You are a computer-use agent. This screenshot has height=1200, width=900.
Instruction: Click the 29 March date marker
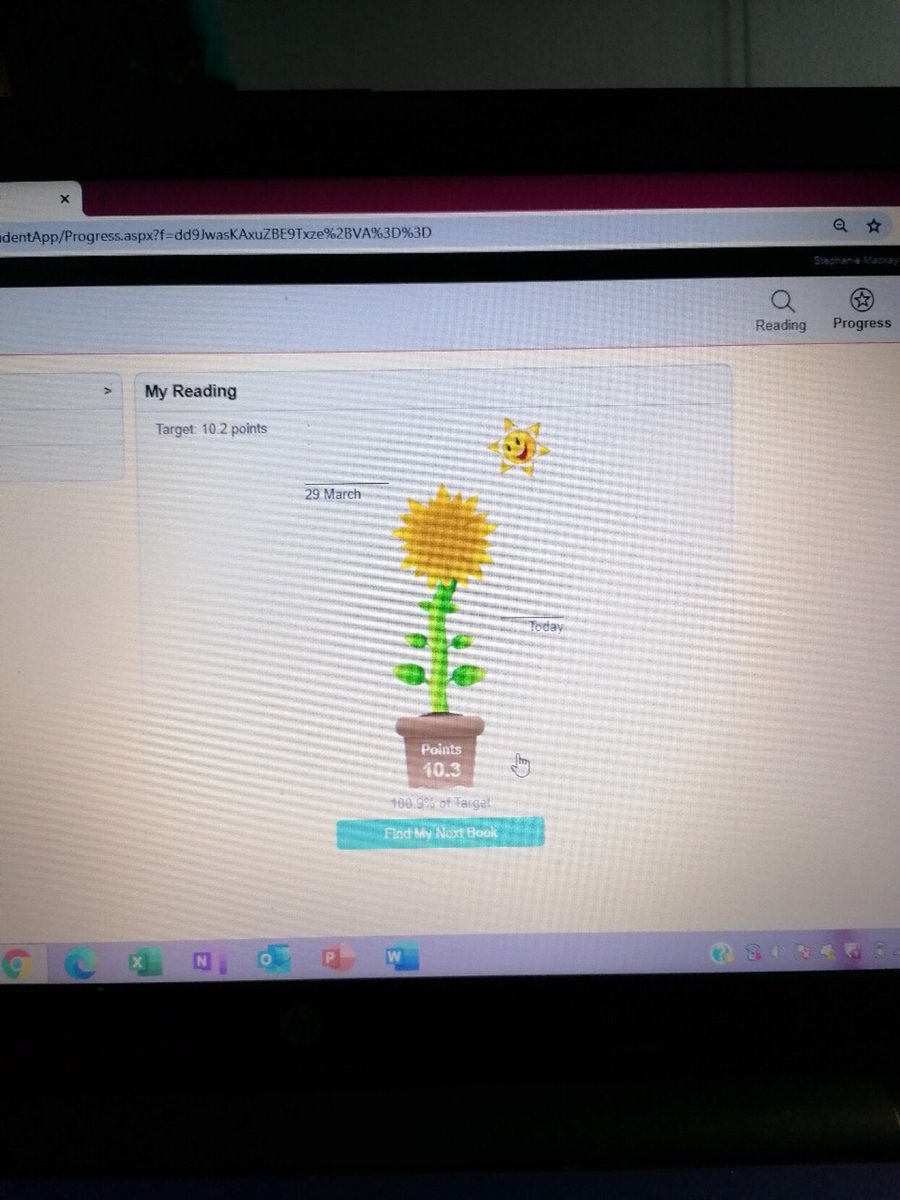333,494
